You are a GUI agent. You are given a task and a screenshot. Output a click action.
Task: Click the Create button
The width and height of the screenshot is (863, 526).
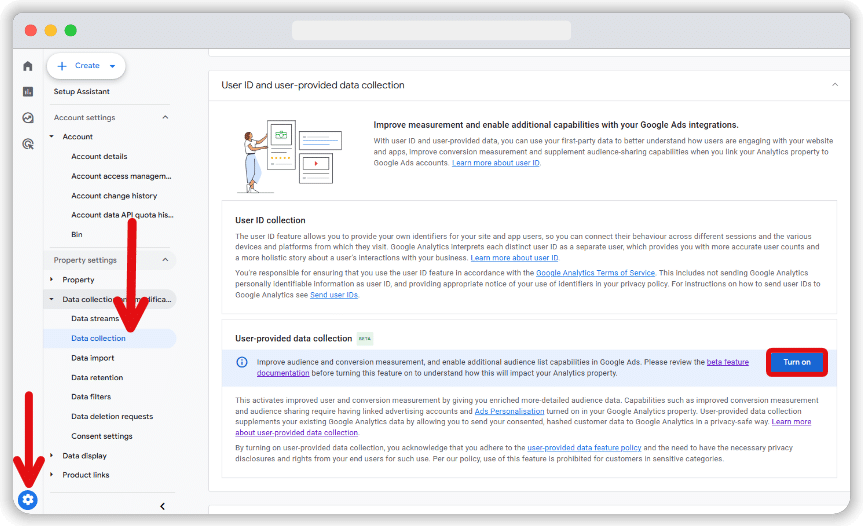click(x=86, y=65)
